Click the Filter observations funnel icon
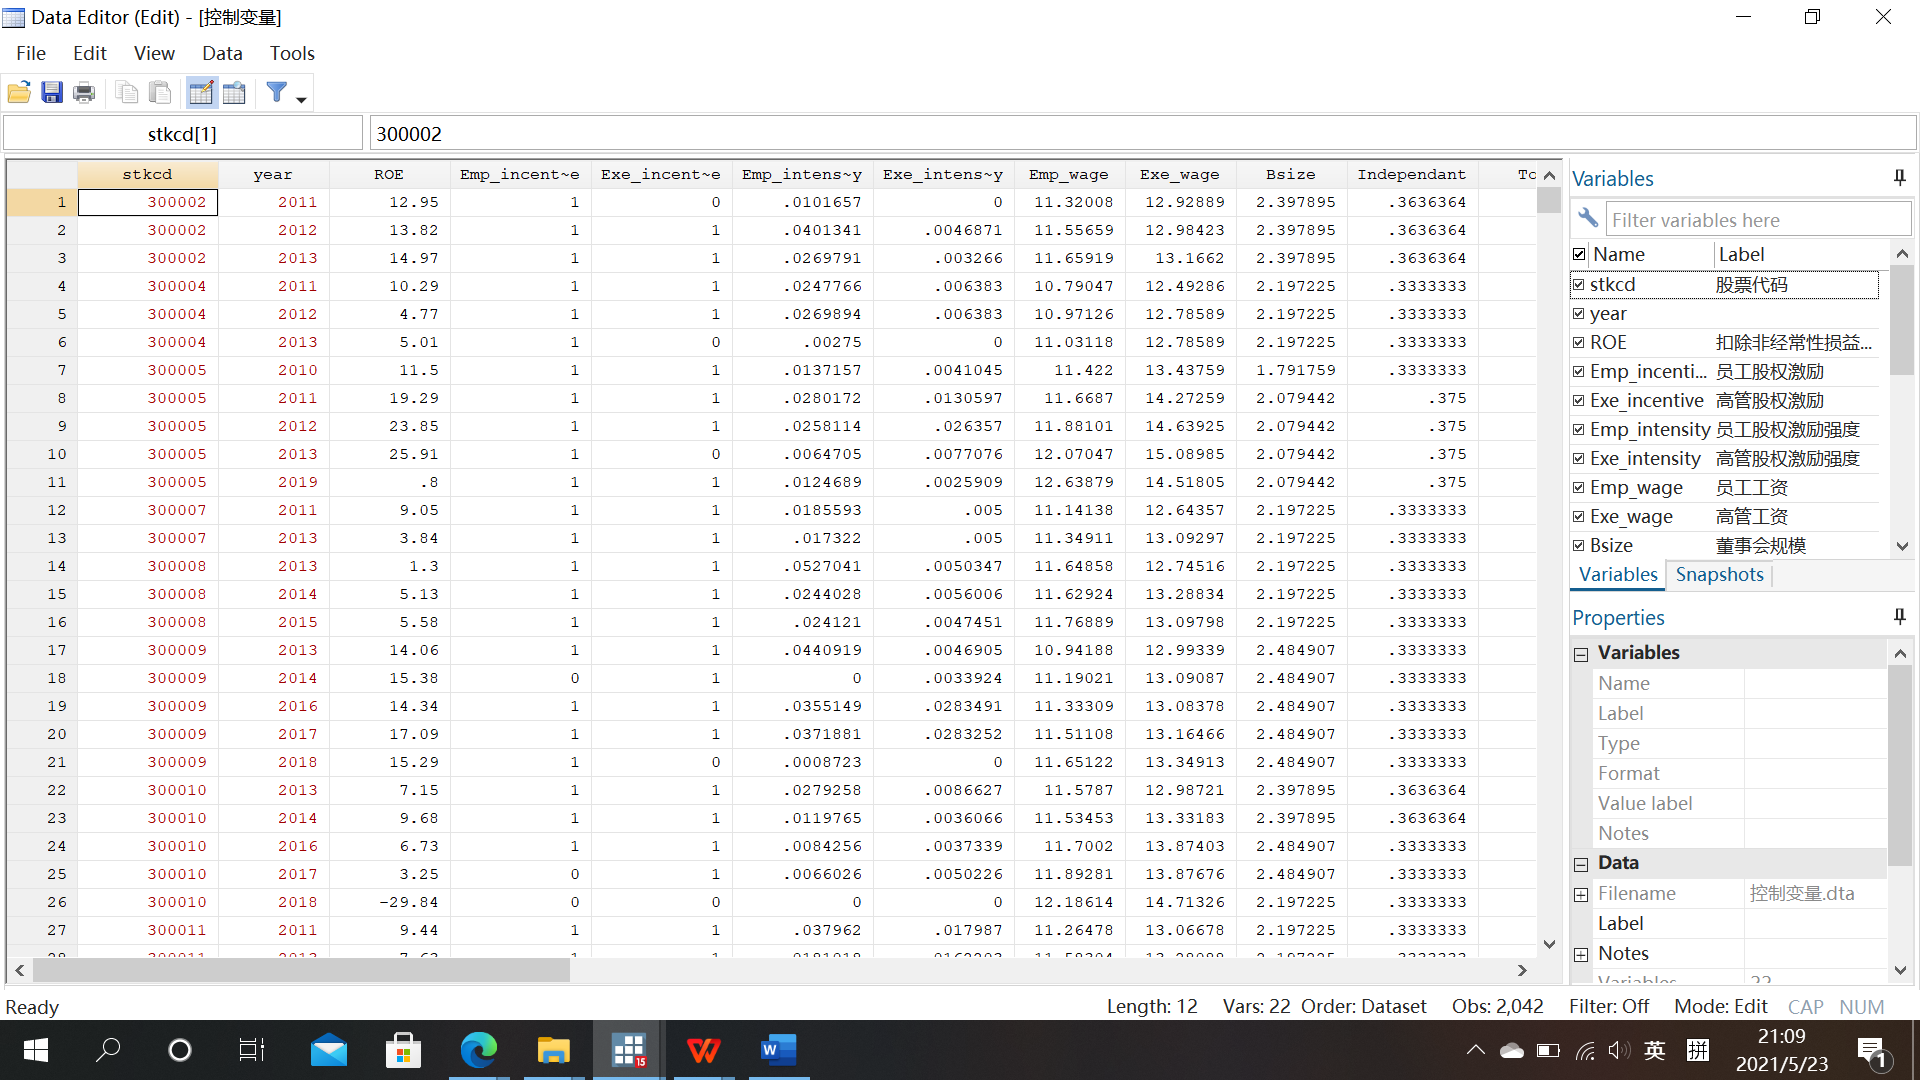The width and height of the screenshot is (1920, 1080). coord(276,93)
